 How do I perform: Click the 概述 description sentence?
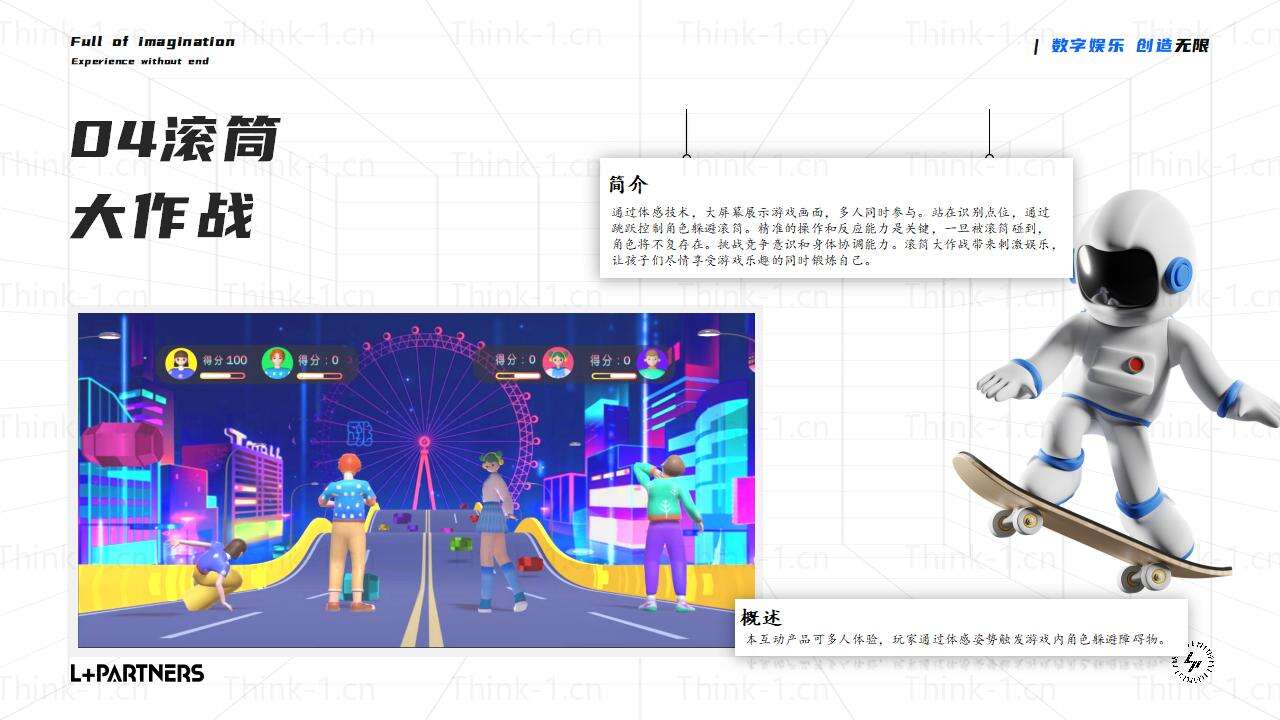click(x=957, y=639)
